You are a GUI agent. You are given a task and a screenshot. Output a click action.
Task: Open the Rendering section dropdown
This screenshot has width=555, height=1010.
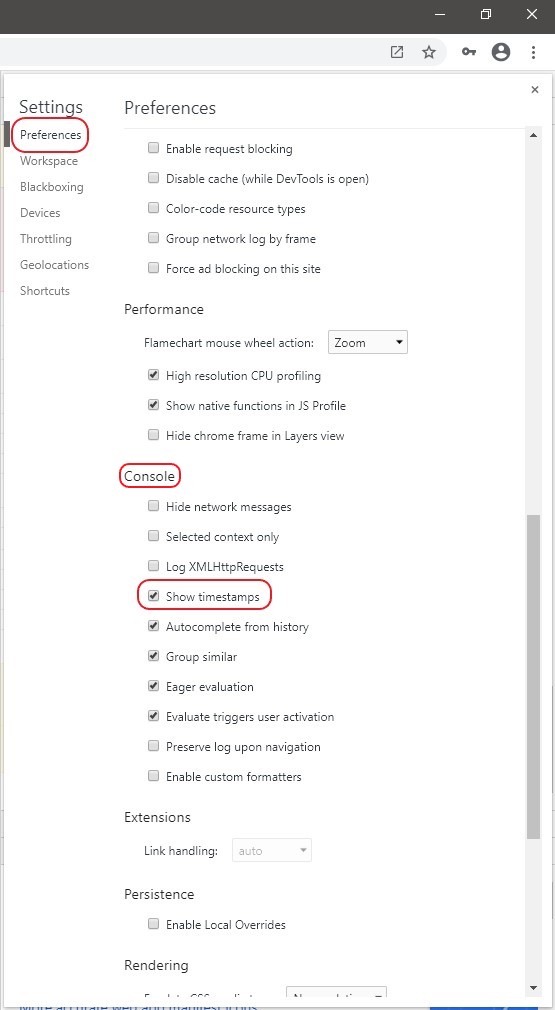click(x=336, y=995)
